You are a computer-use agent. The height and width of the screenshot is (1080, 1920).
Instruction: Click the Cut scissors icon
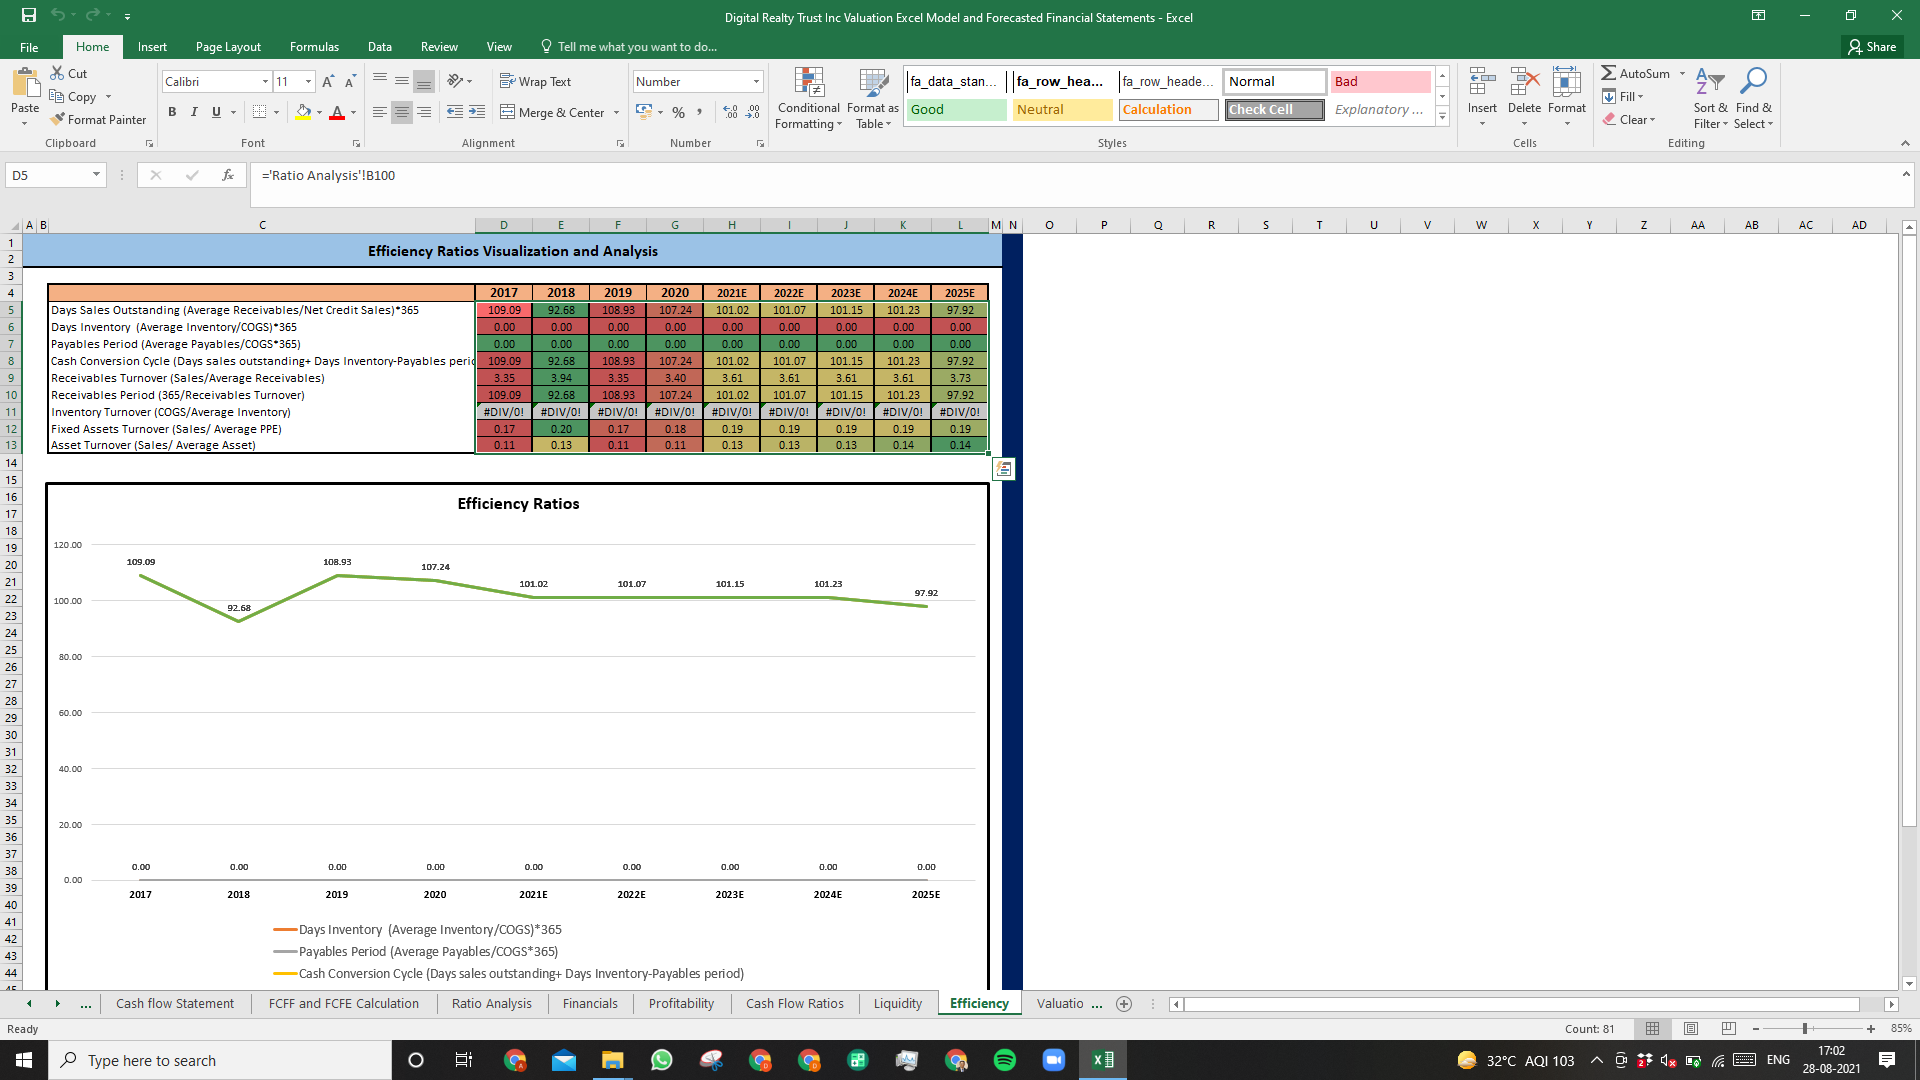57,73
